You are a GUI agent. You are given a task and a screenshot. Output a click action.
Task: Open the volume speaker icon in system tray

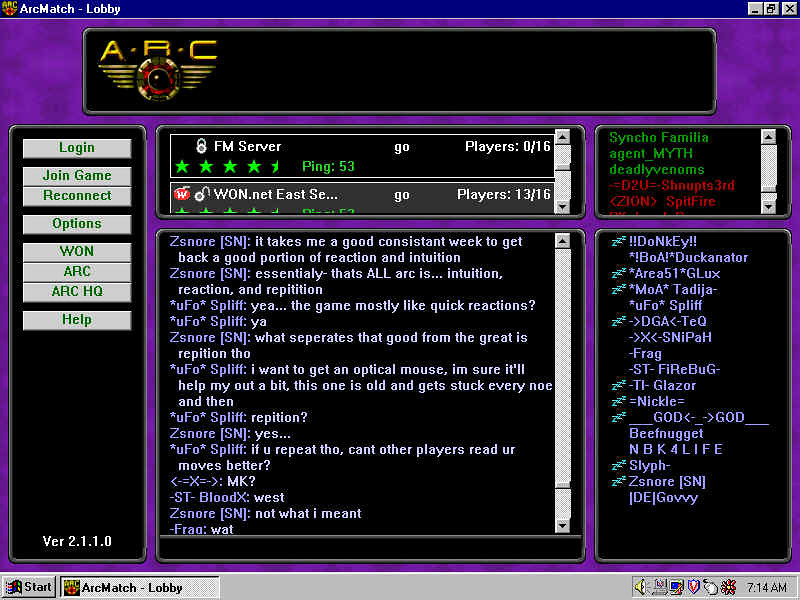click(642, 587)
